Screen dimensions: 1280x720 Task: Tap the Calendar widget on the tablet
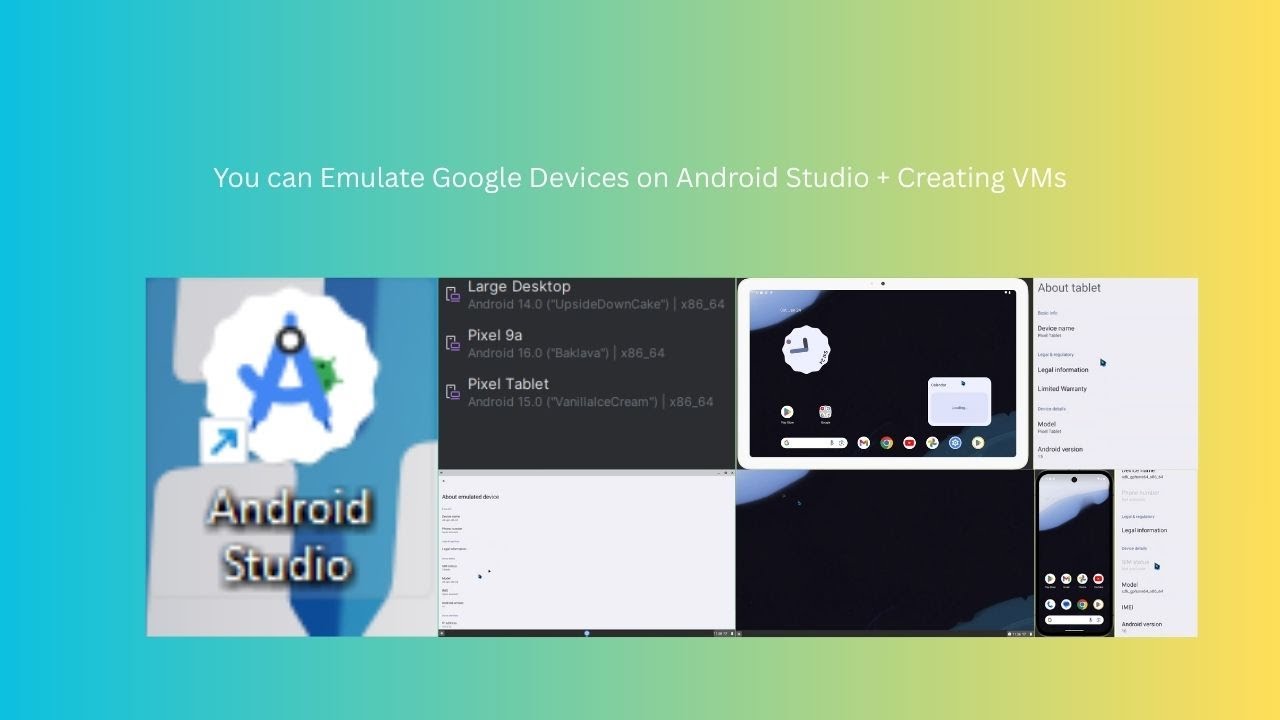click(959, 401)
